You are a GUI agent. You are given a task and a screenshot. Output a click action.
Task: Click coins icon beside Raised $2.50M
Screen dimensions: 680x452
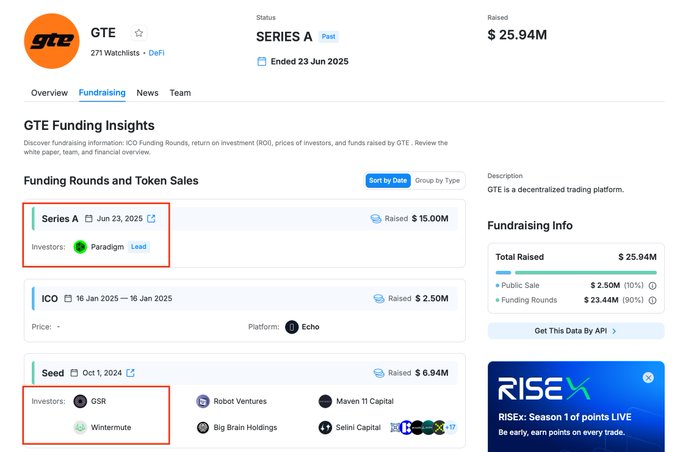(x=379, y=298)
